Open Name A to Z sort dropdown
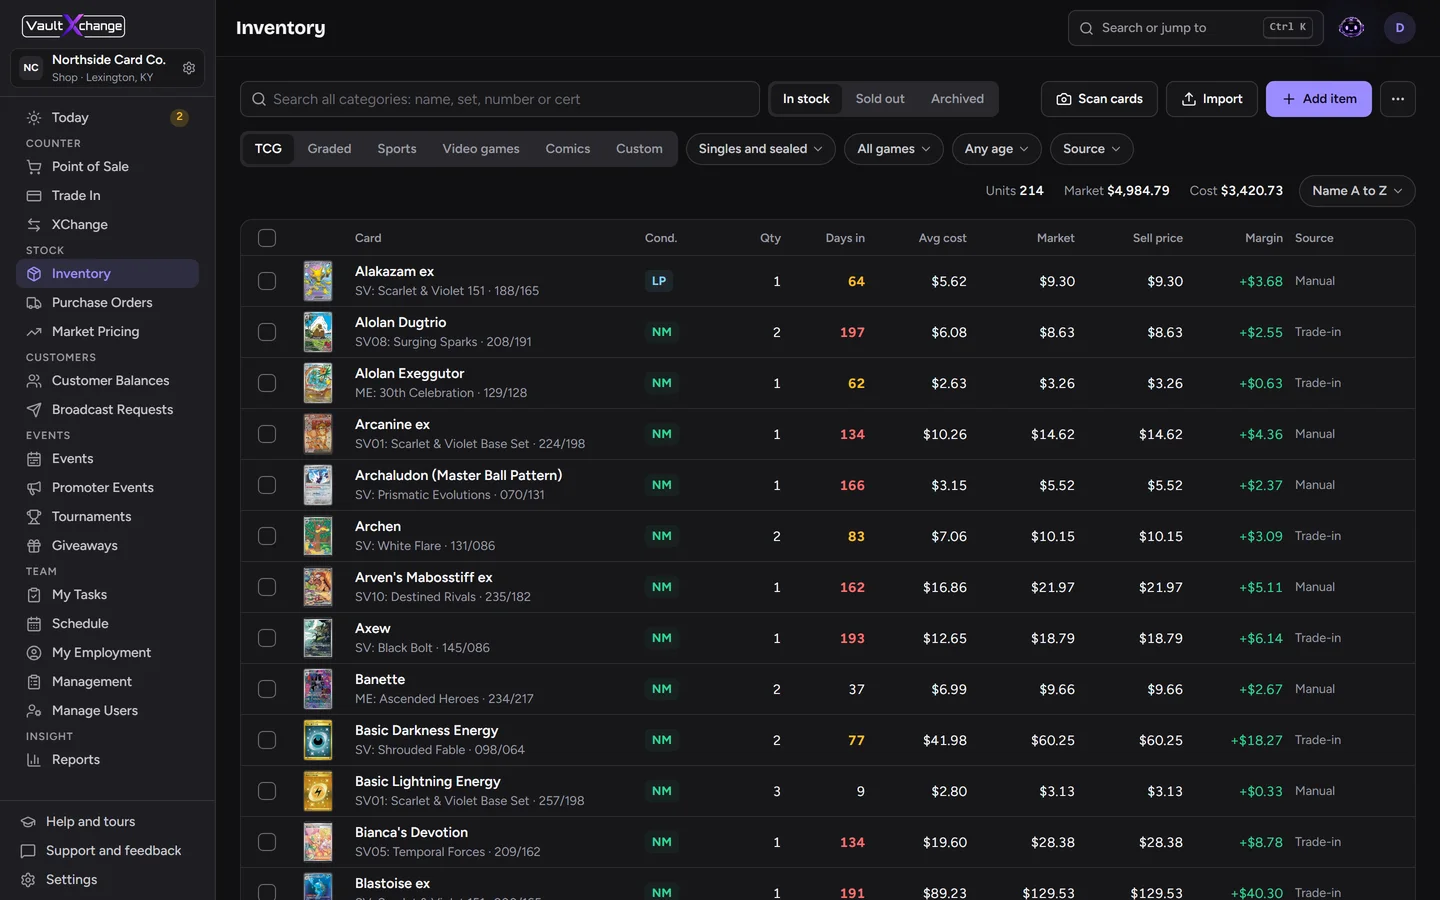Viewport: 1440px width, 900px height. point(1357,191)
